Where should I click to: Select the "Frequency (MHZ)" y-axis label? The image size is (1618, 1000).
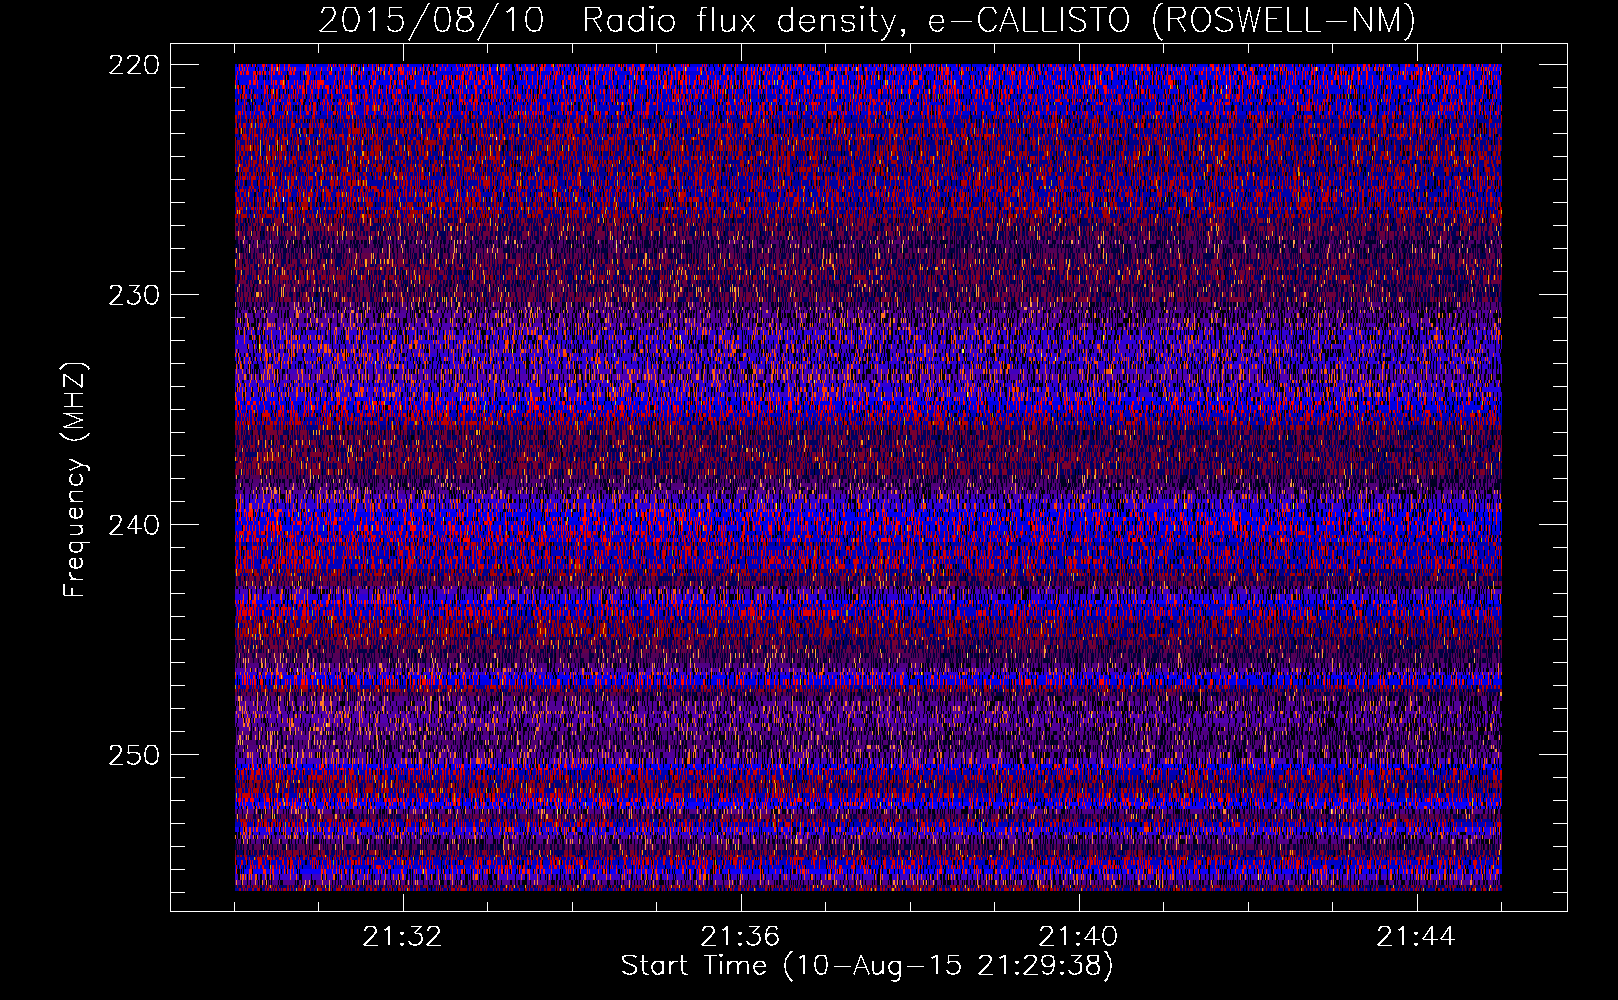75,479
